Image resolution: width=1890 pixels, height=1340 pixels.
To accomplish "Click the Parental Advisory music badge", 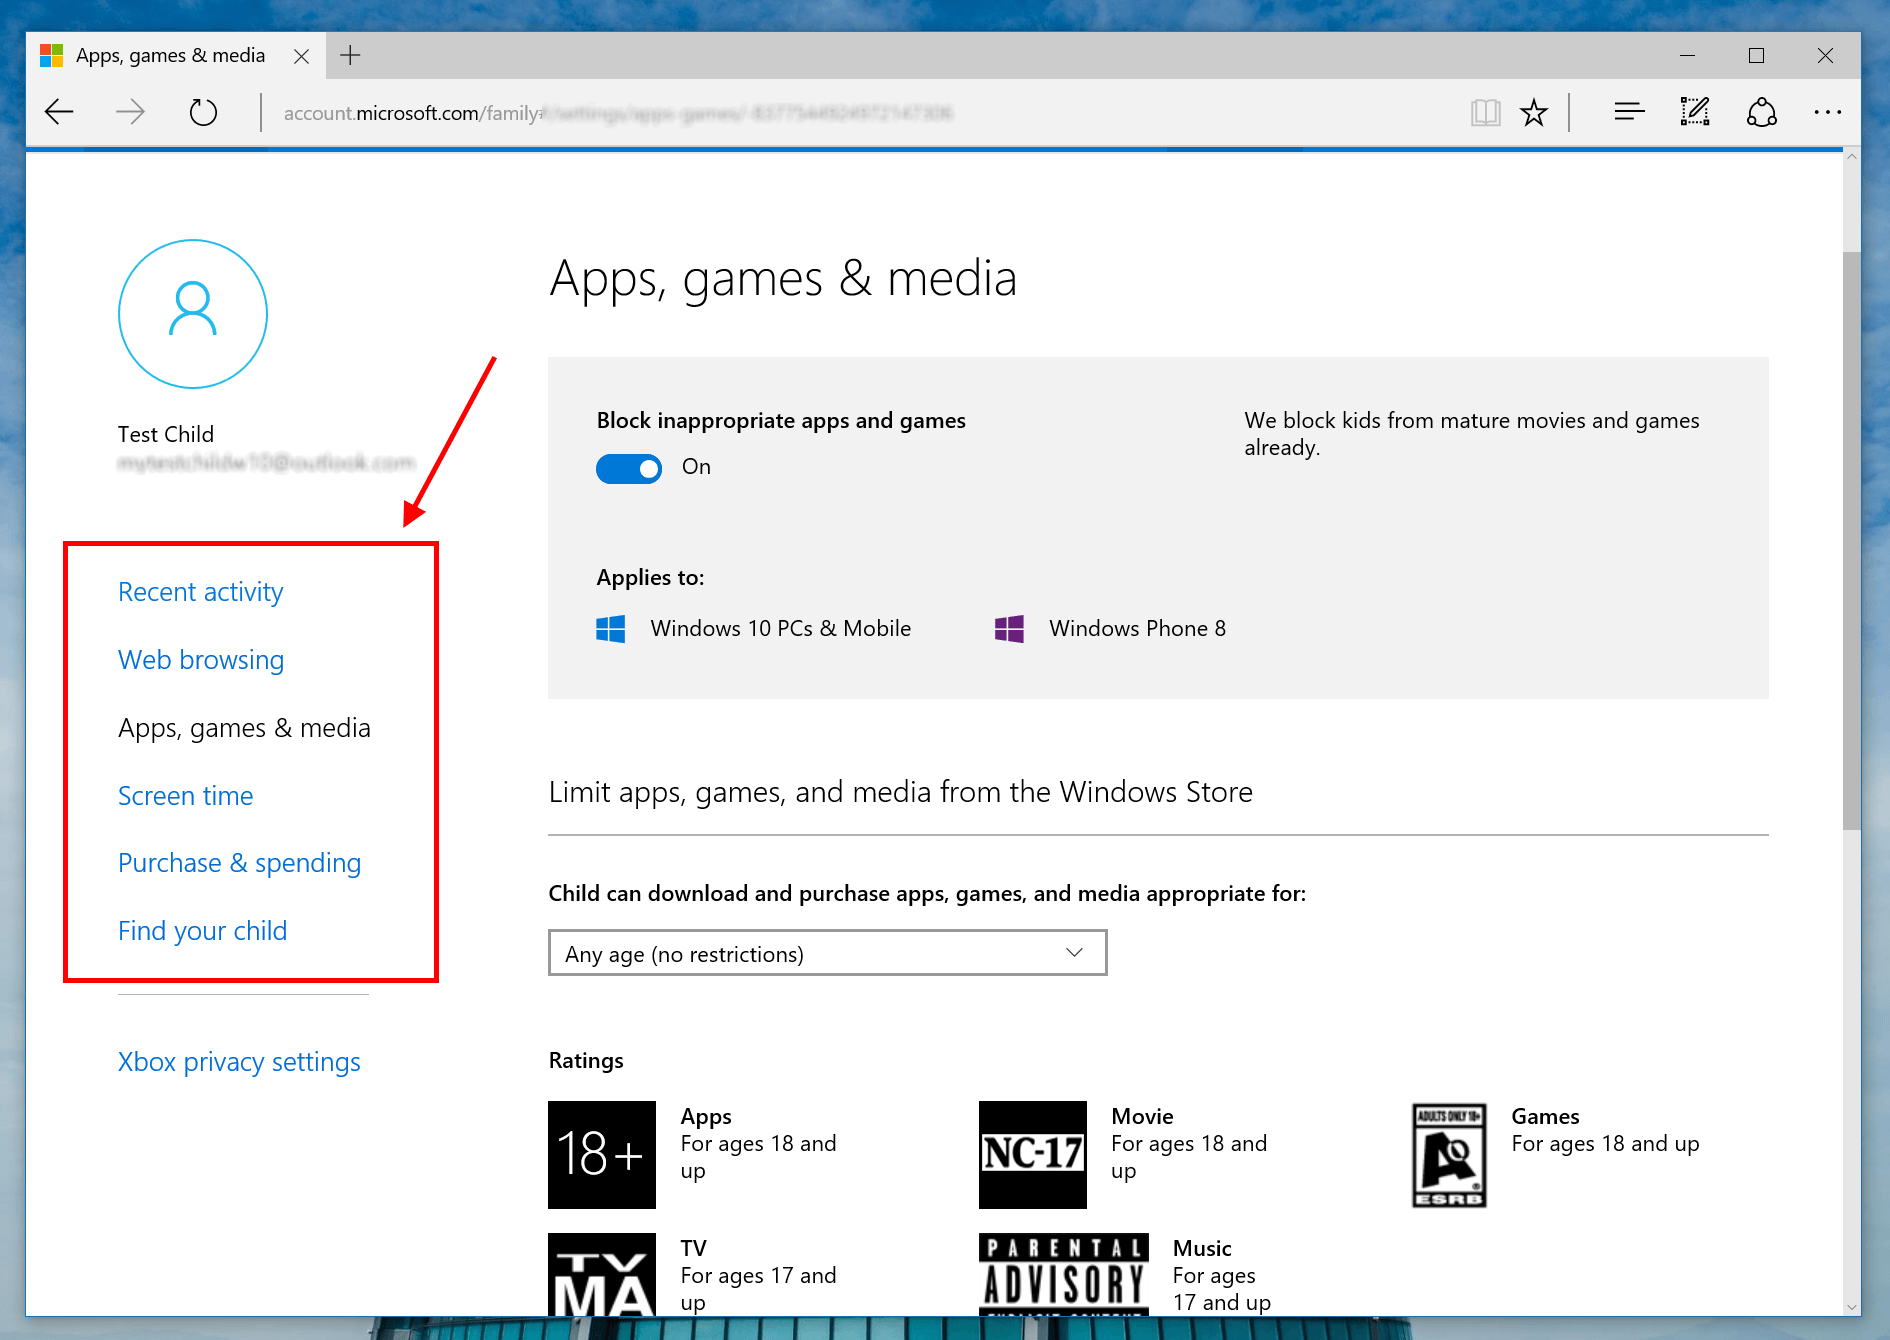I will [x=1064, y=1274].
